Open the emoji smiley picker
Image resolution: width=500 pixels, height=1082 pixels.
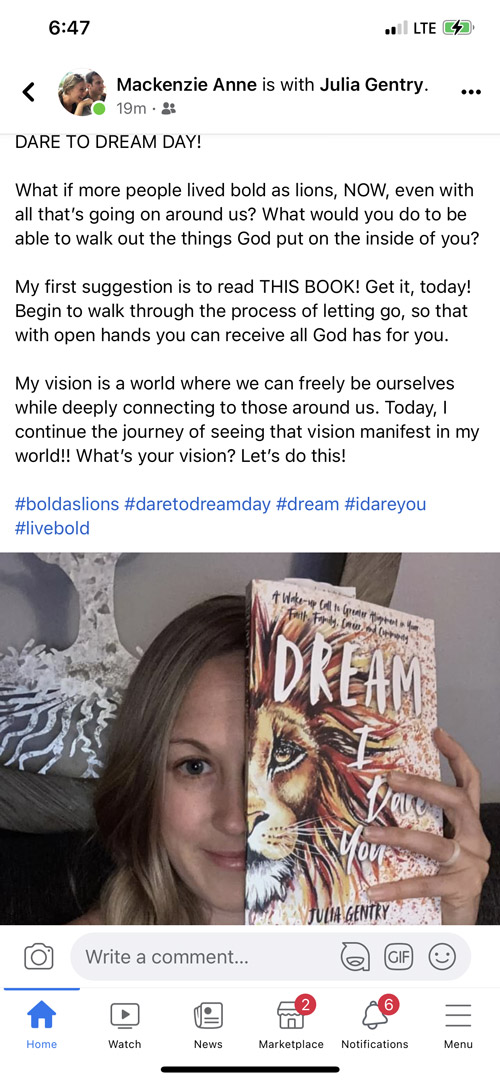pyautogui.click(x=442, y=956)
